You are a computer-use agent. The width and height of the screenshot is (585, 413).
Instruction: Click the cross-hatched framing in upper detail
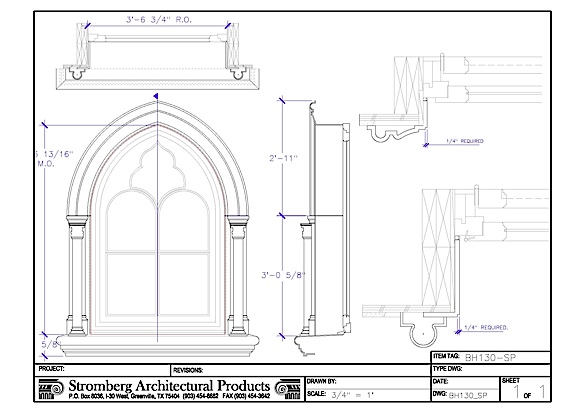[409, 85]
